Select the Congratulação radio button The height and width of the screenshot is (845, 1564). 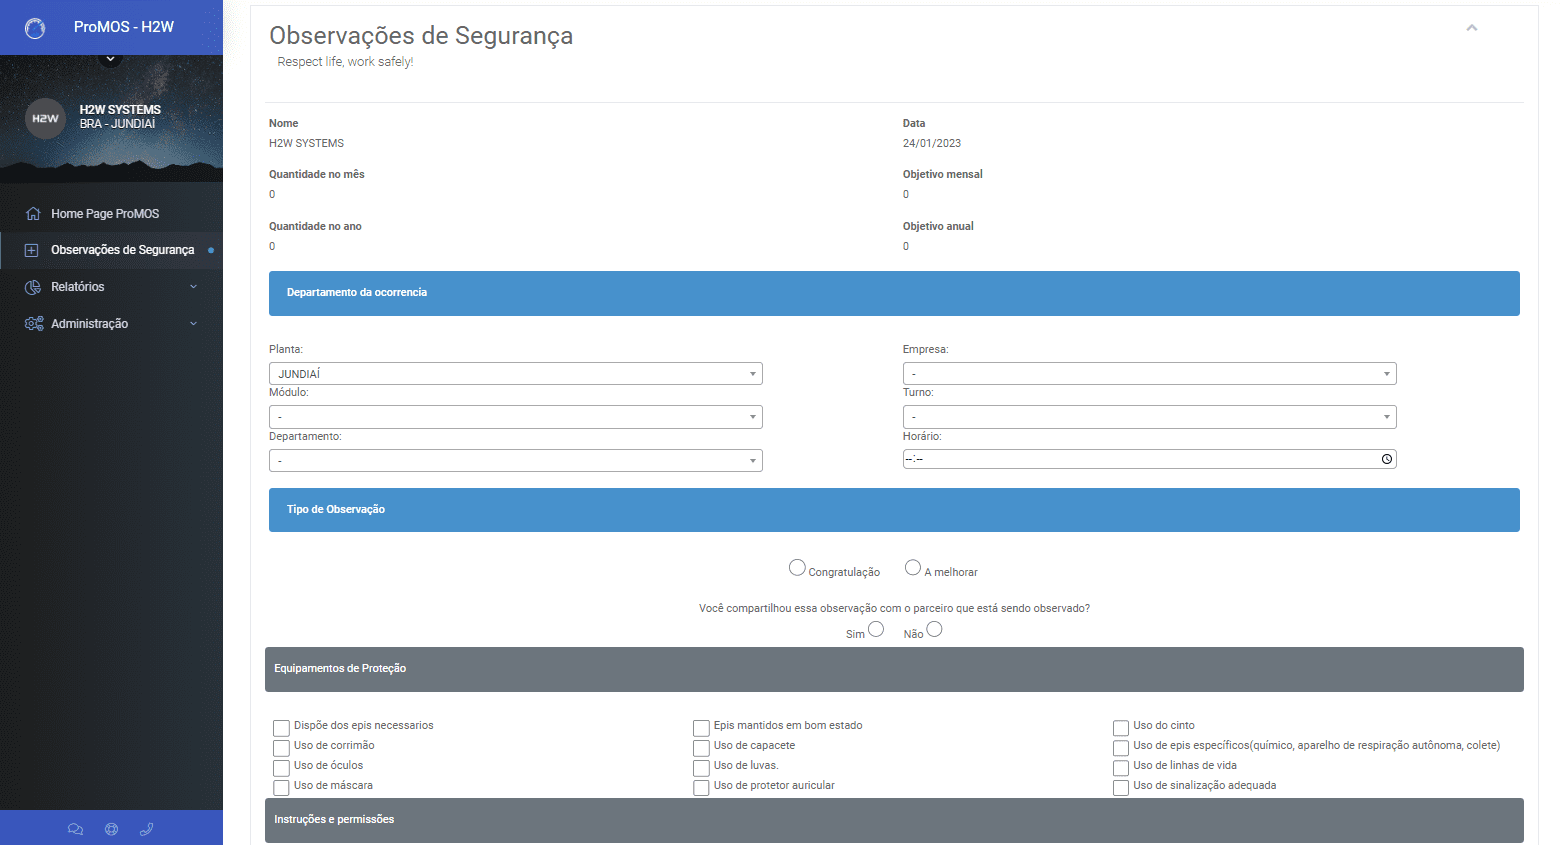(x=797, y=568)
